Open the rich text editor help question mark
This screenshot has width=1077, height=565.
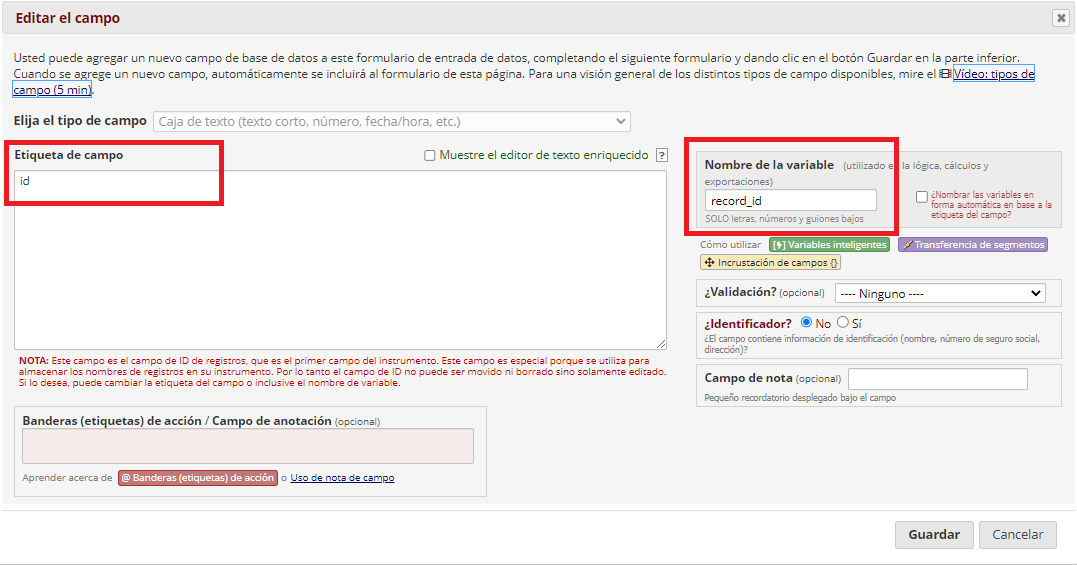click(661, 155)
